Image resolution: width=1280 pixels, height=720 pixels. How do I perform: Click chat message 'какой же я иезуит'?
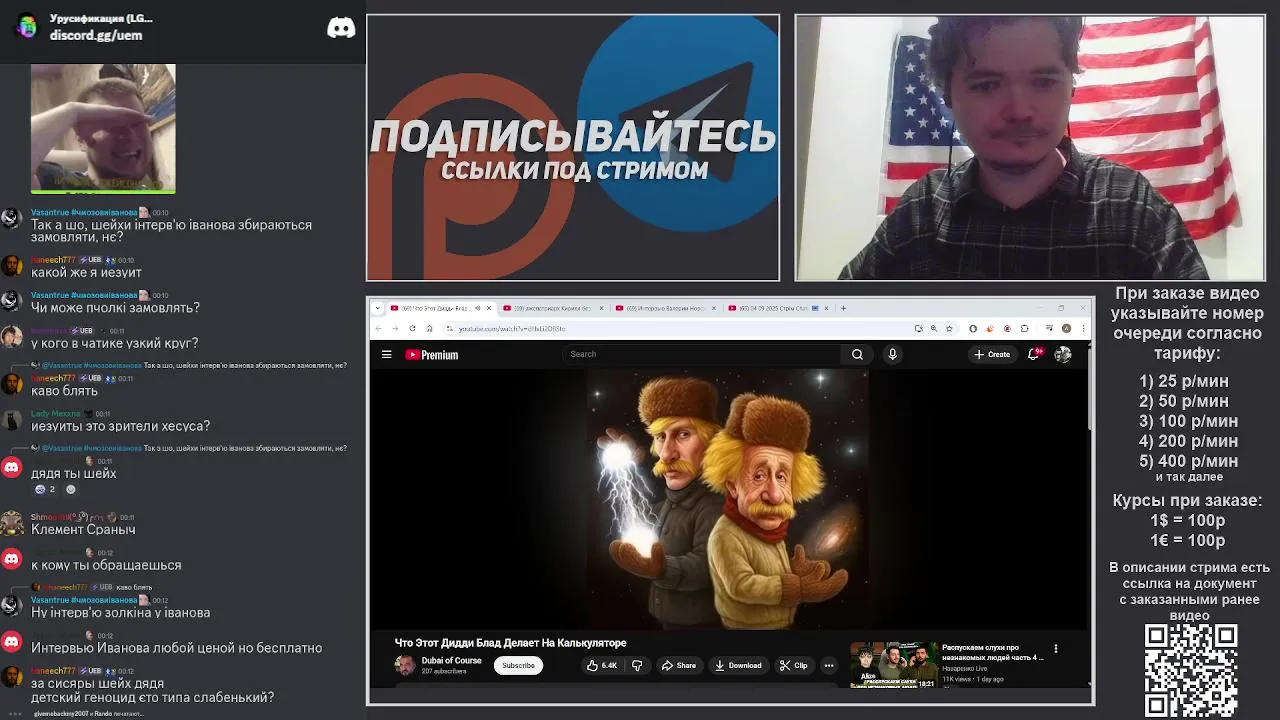point(86,272)
